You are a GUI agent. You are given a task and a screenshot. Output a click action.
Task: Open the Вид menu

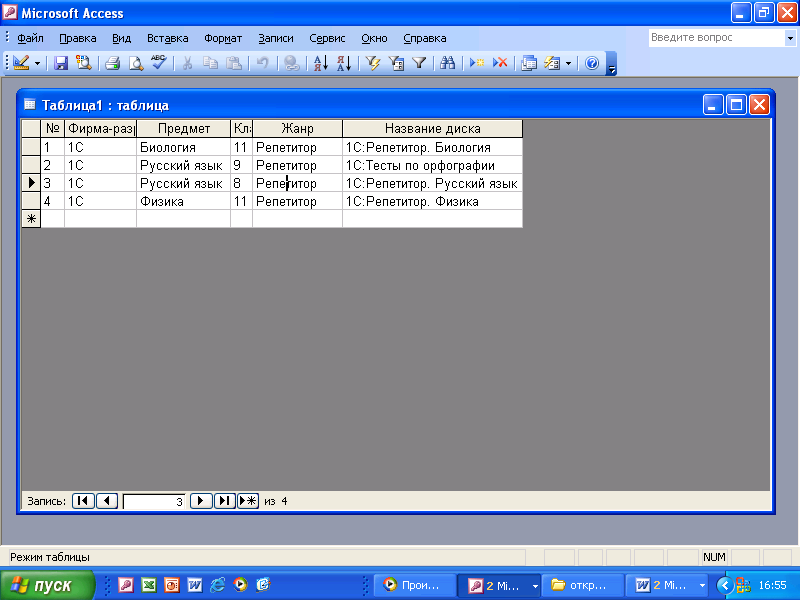click(x=121, y=38)
